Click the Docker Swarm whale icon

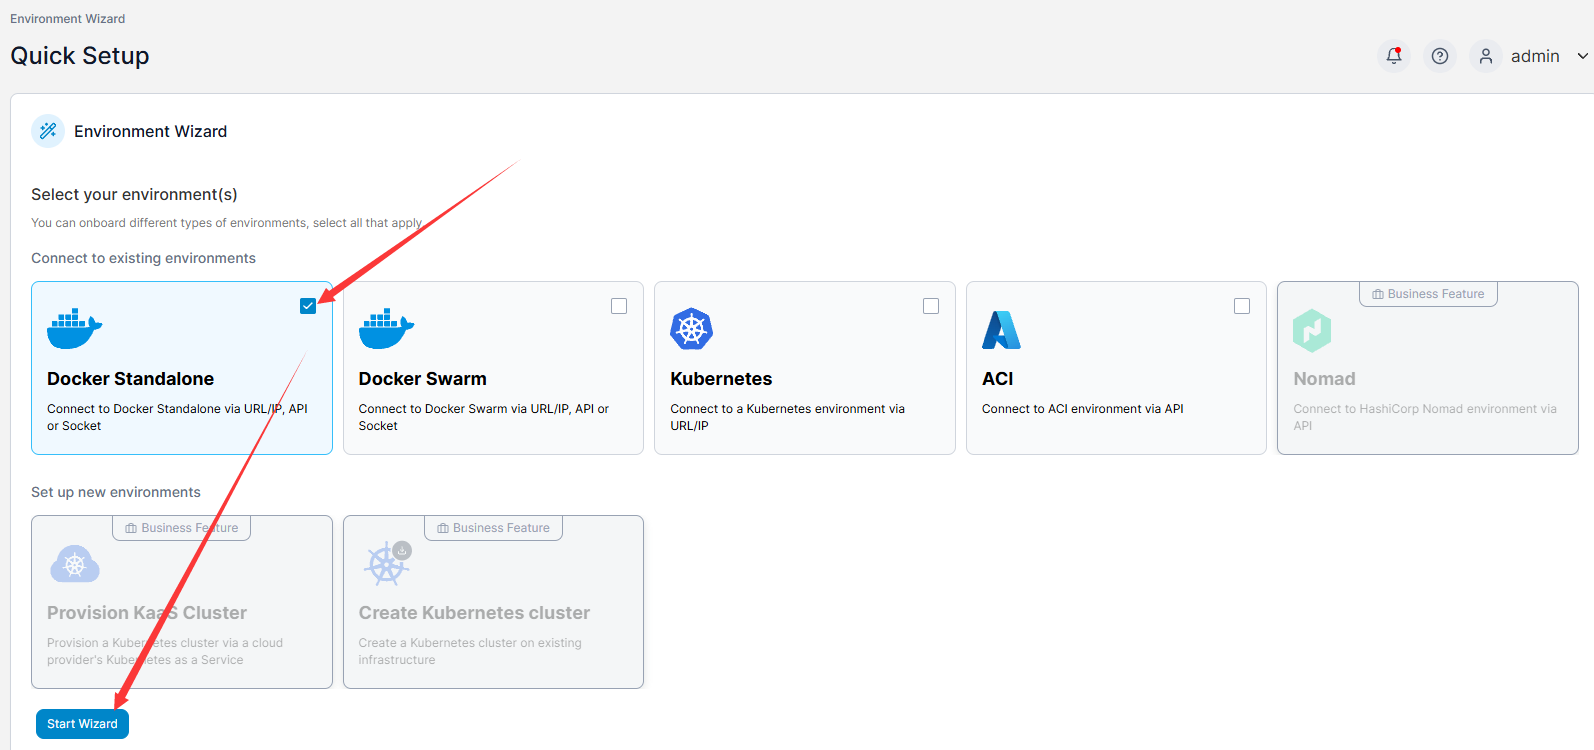[386, 328]
